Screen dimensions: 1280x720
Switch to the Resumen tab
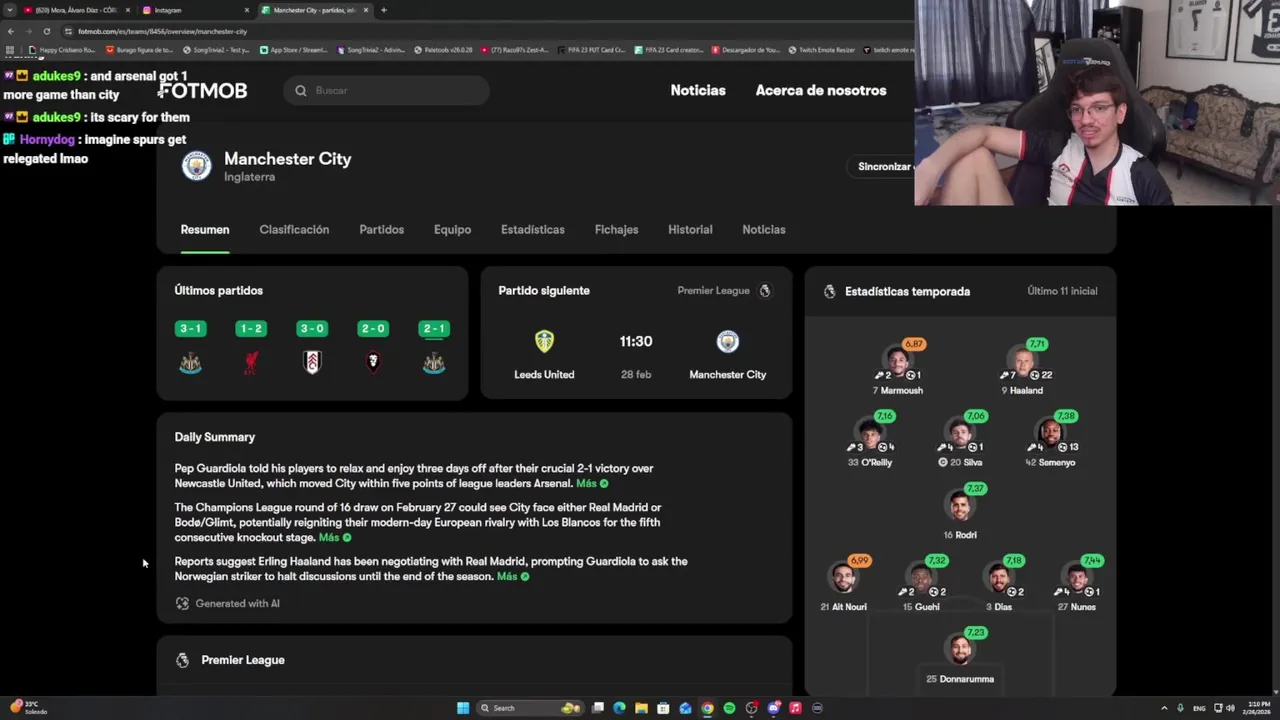tap(205, 230)
